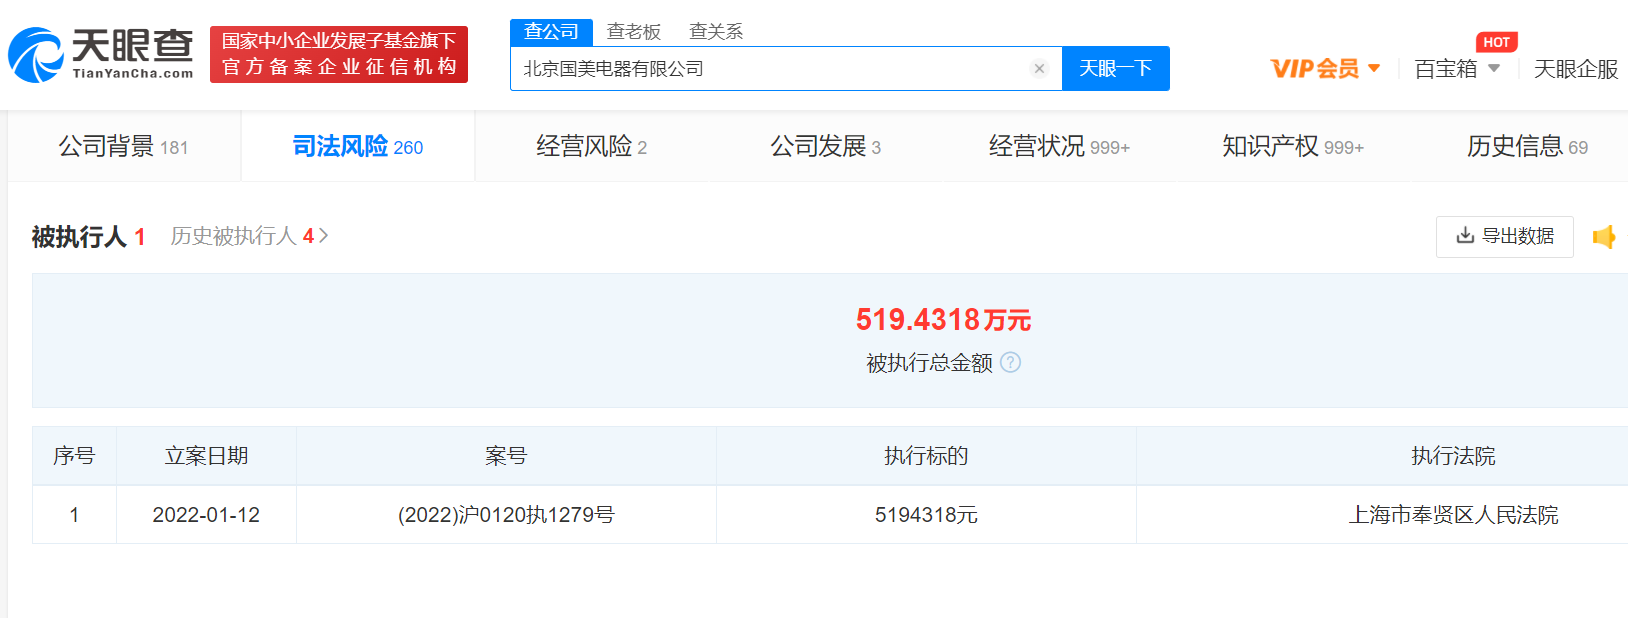Image resolution: width=1628 pixels, height=618 pixels.
Task: Click the HOT badge above 百宝箱
Action: (1497, 42)
